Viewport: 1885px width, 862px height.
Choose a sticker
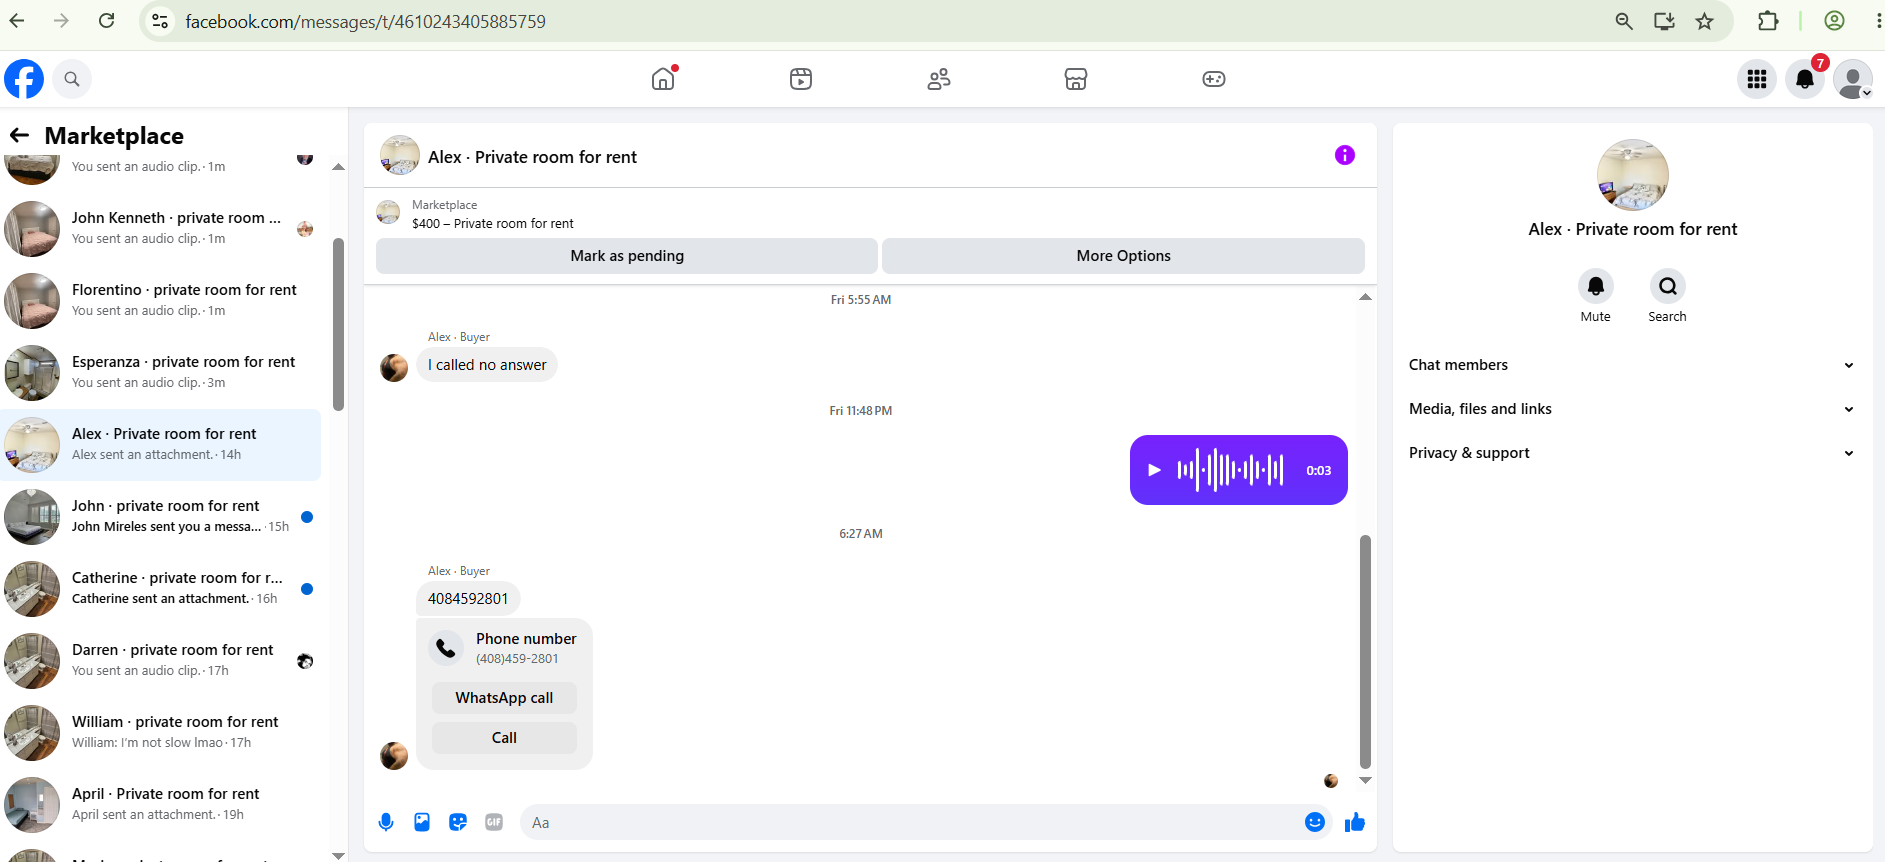pyautogui.click(x=458, y=822)
